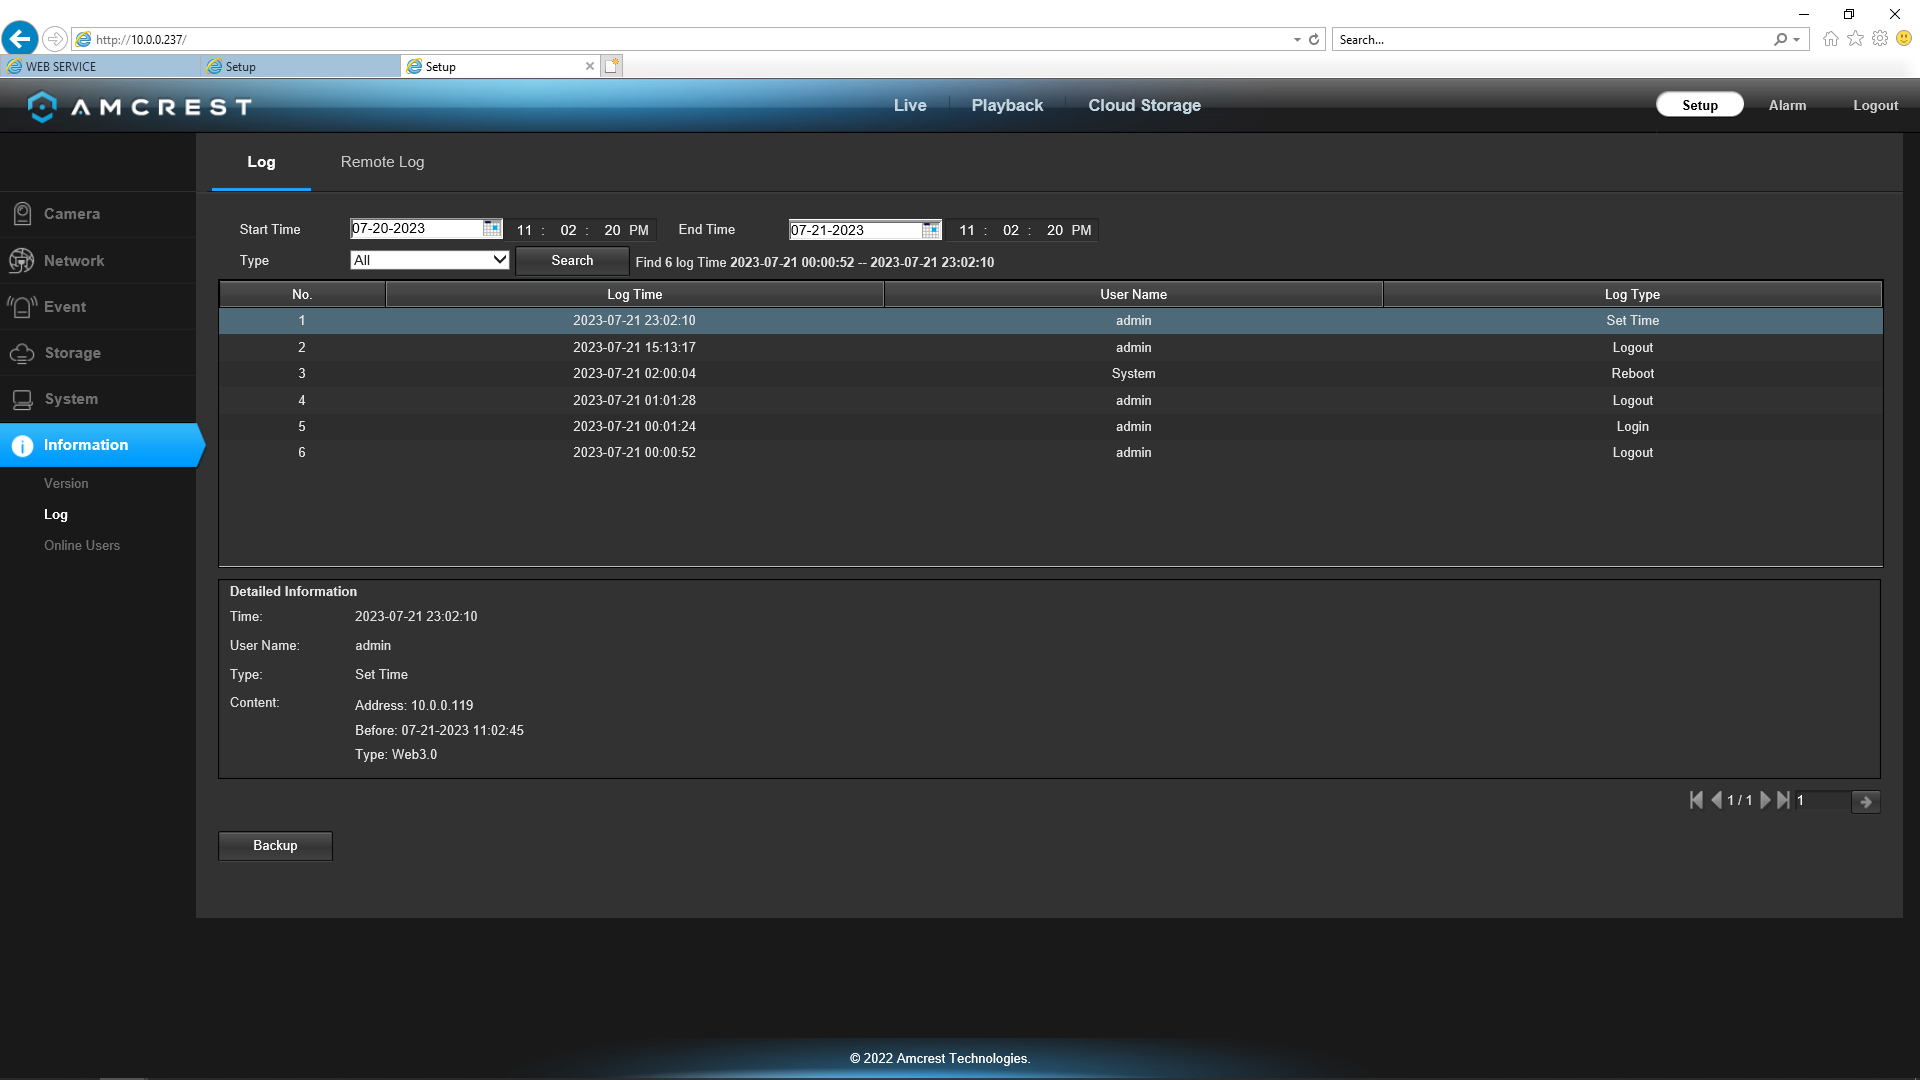
Task: Click the smiley feedback icon
Action: (x=1904, y=39)
